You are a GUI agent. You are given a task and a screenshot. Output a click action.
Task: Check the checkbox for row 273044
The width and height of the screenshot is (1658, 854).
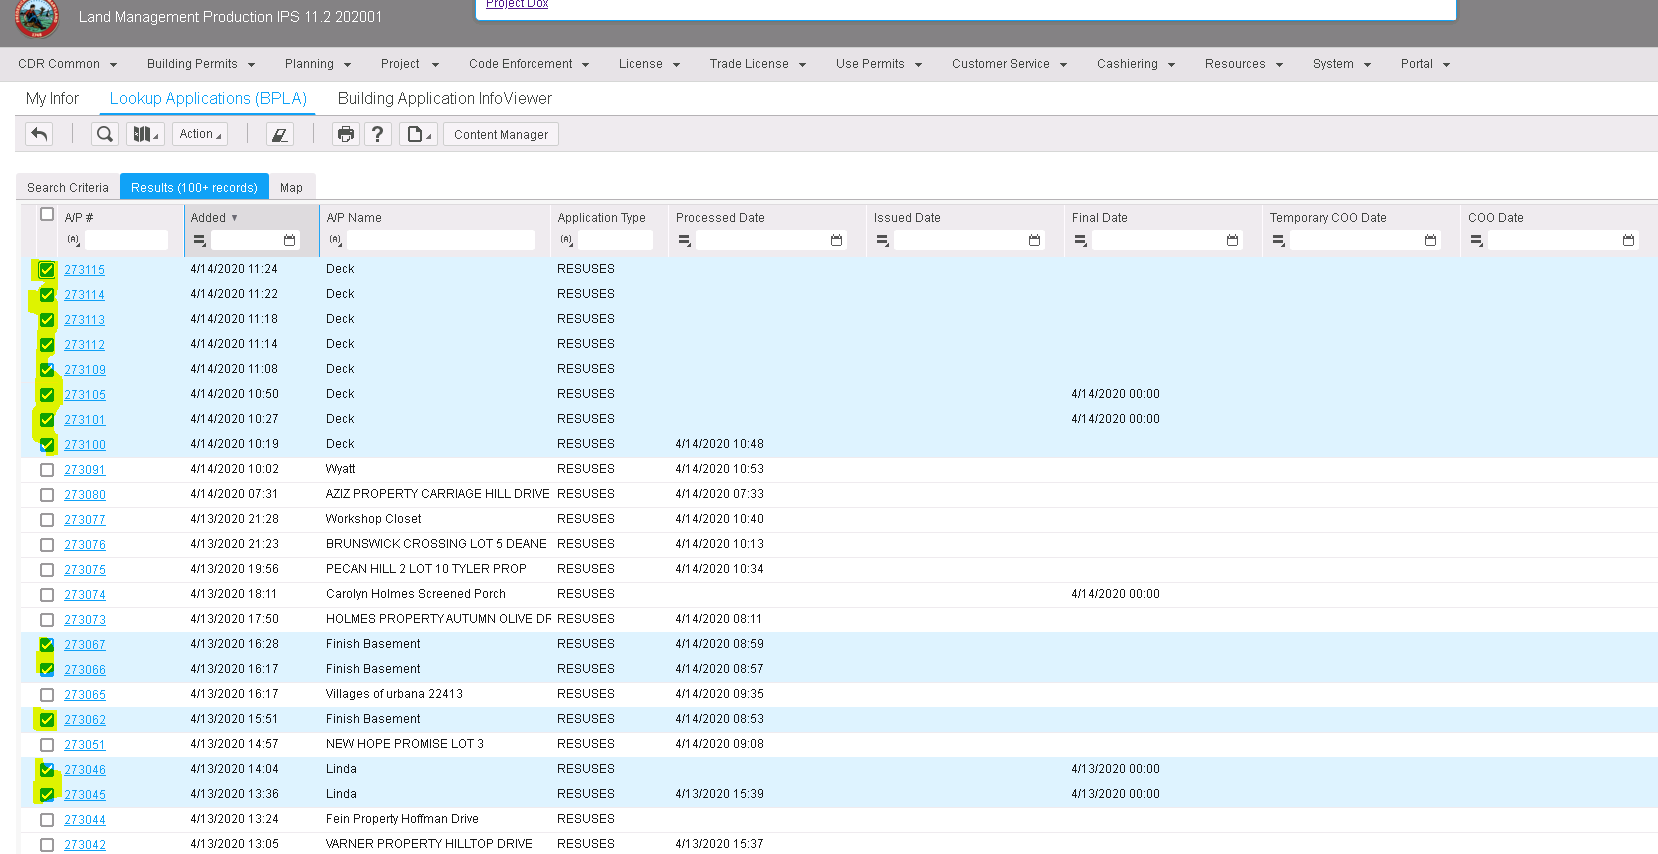pos(47,820)
